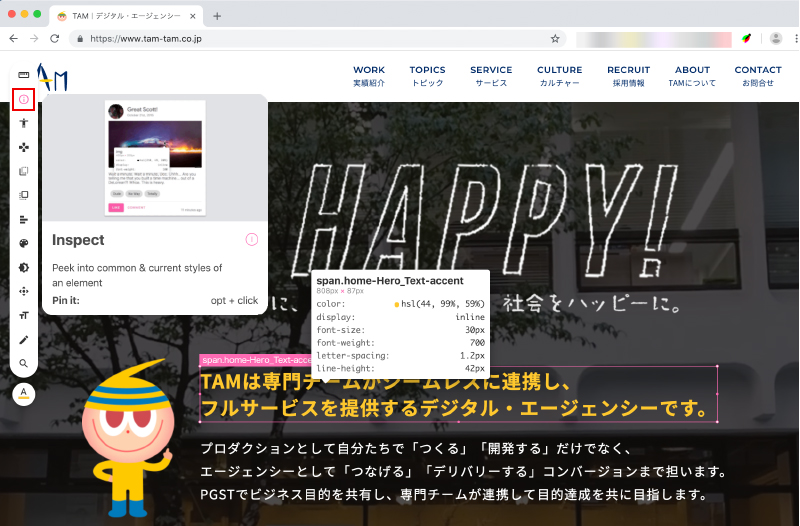The height and width of the screenshot is (526, 800).
Task: Click paragraph line PGSTでビジネス目的を共有し
Action: click(454, 494)
